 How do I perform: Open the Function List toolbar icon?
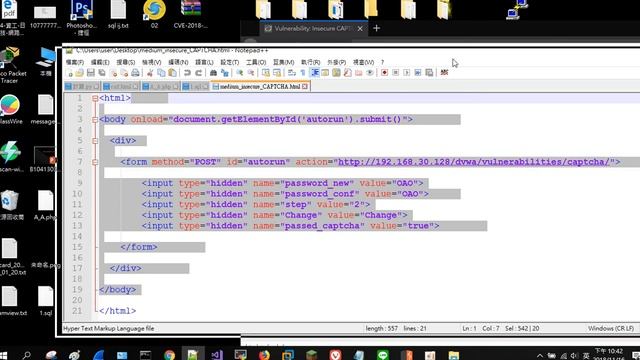point(347,73)
